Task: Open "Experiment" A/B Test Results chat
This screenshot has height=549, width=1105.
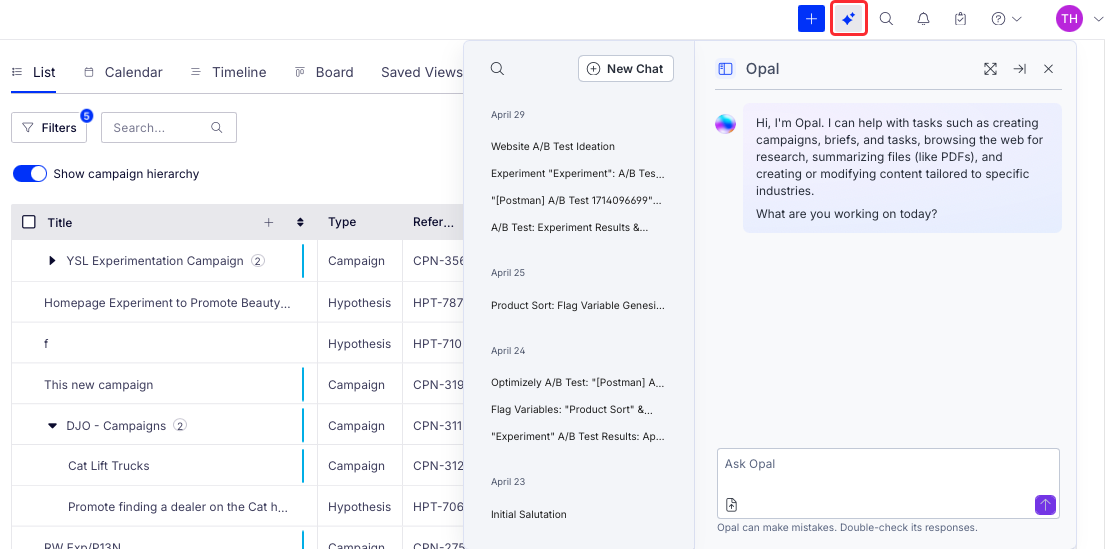Action: point(577,436)
